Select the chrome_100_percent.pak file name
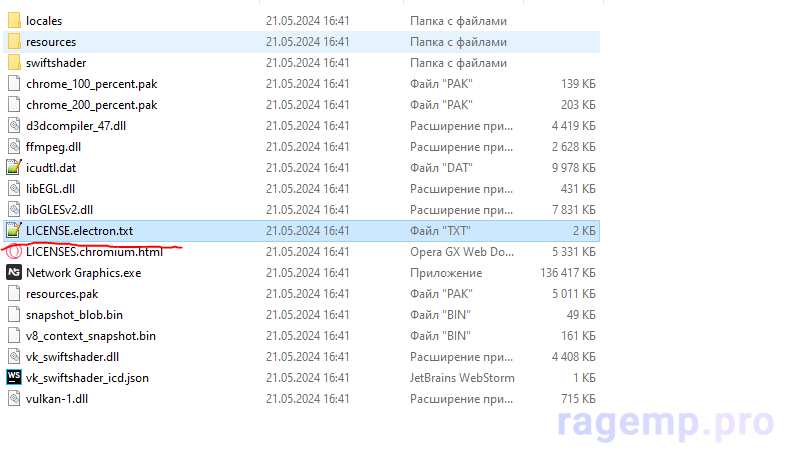 click(91, 83)
